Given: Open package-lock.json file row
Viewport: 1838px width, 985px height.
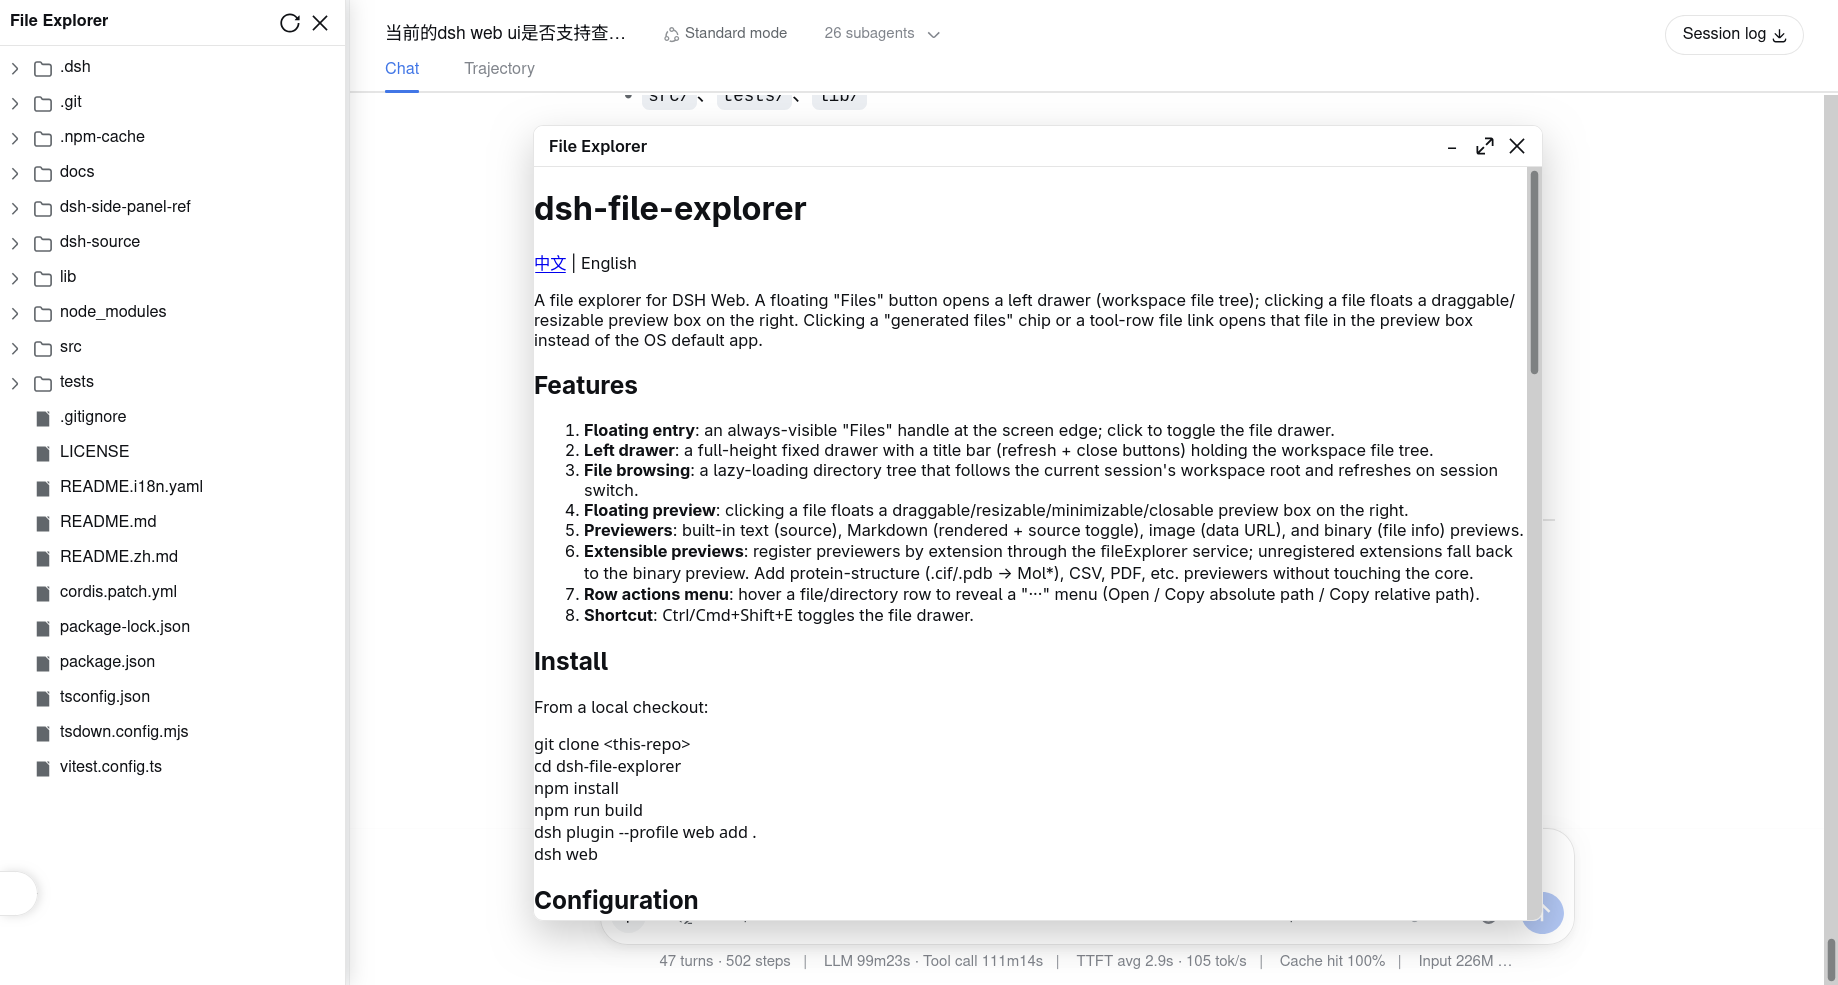Looking at the screenshot, I should click(x=172, y=627).
